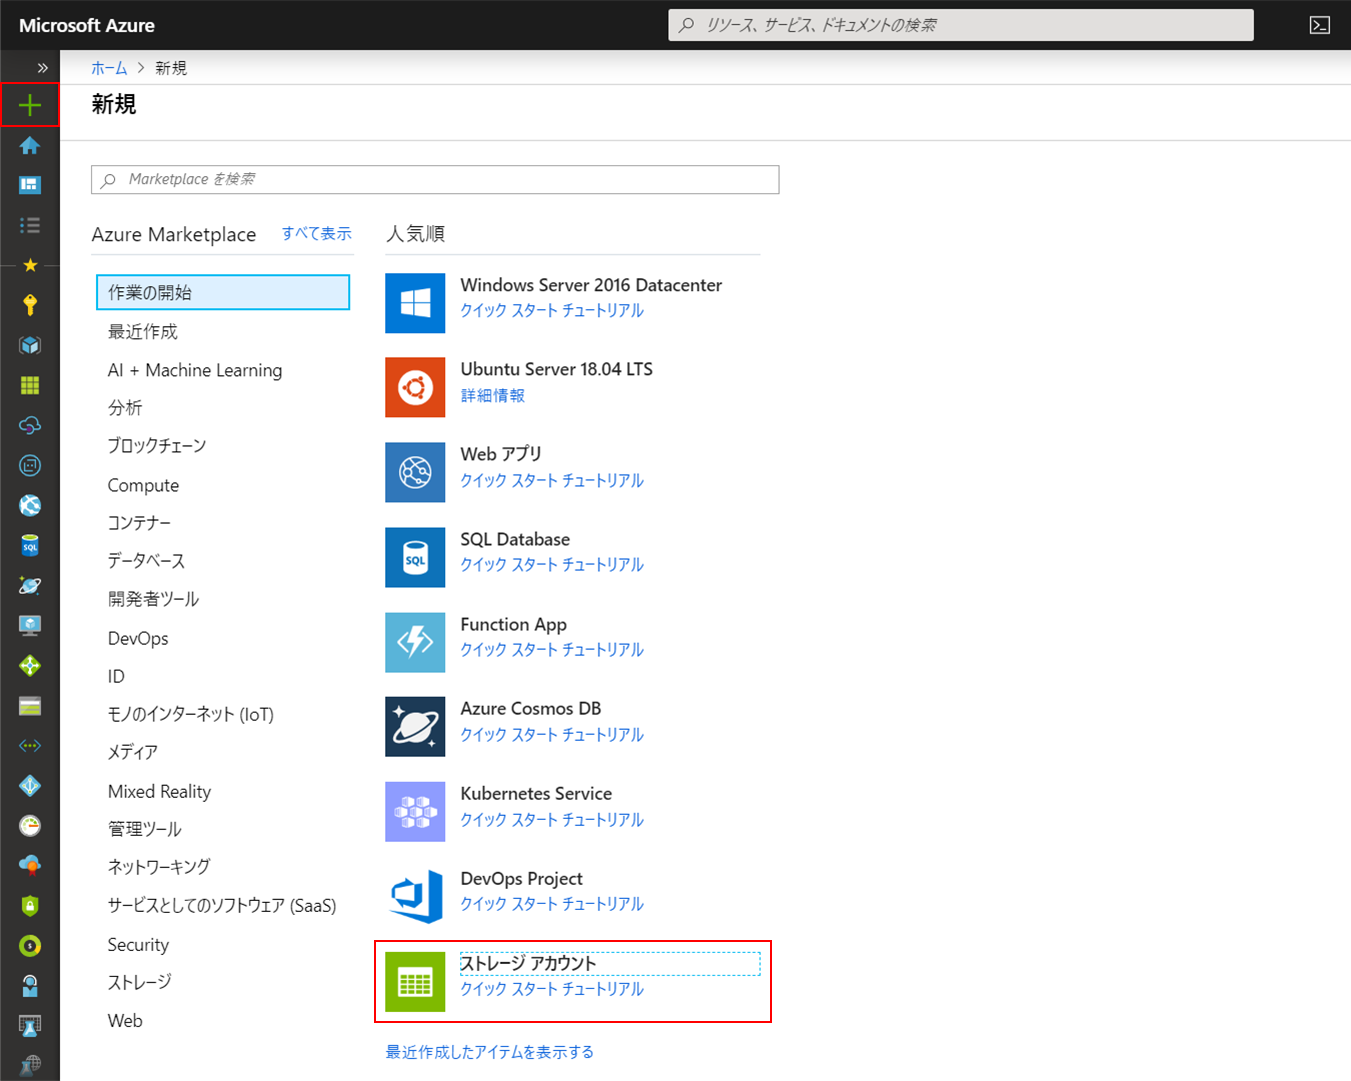Open Windows Server クイック スタート チュートリアル link

[552, 310]
